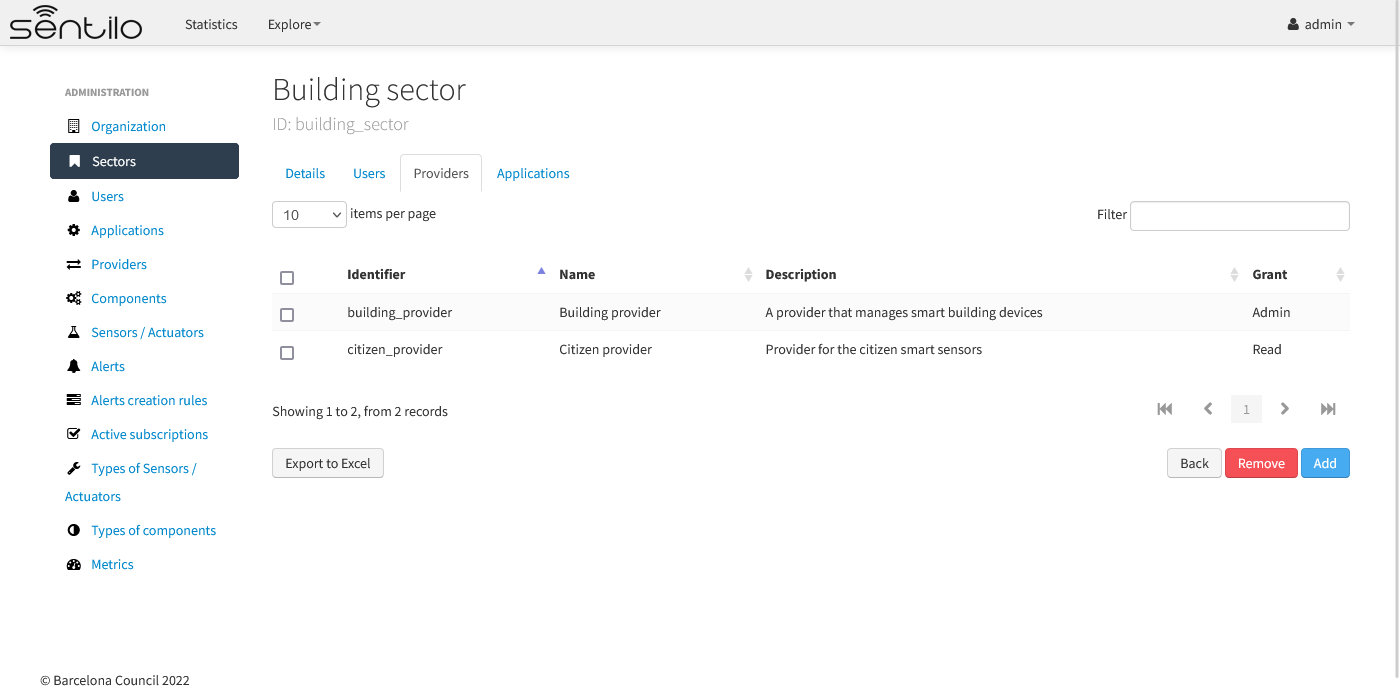Screen dimensions: 1400x700
Task: Sort table by Description column arrows
Action: tap(1234, 274)
